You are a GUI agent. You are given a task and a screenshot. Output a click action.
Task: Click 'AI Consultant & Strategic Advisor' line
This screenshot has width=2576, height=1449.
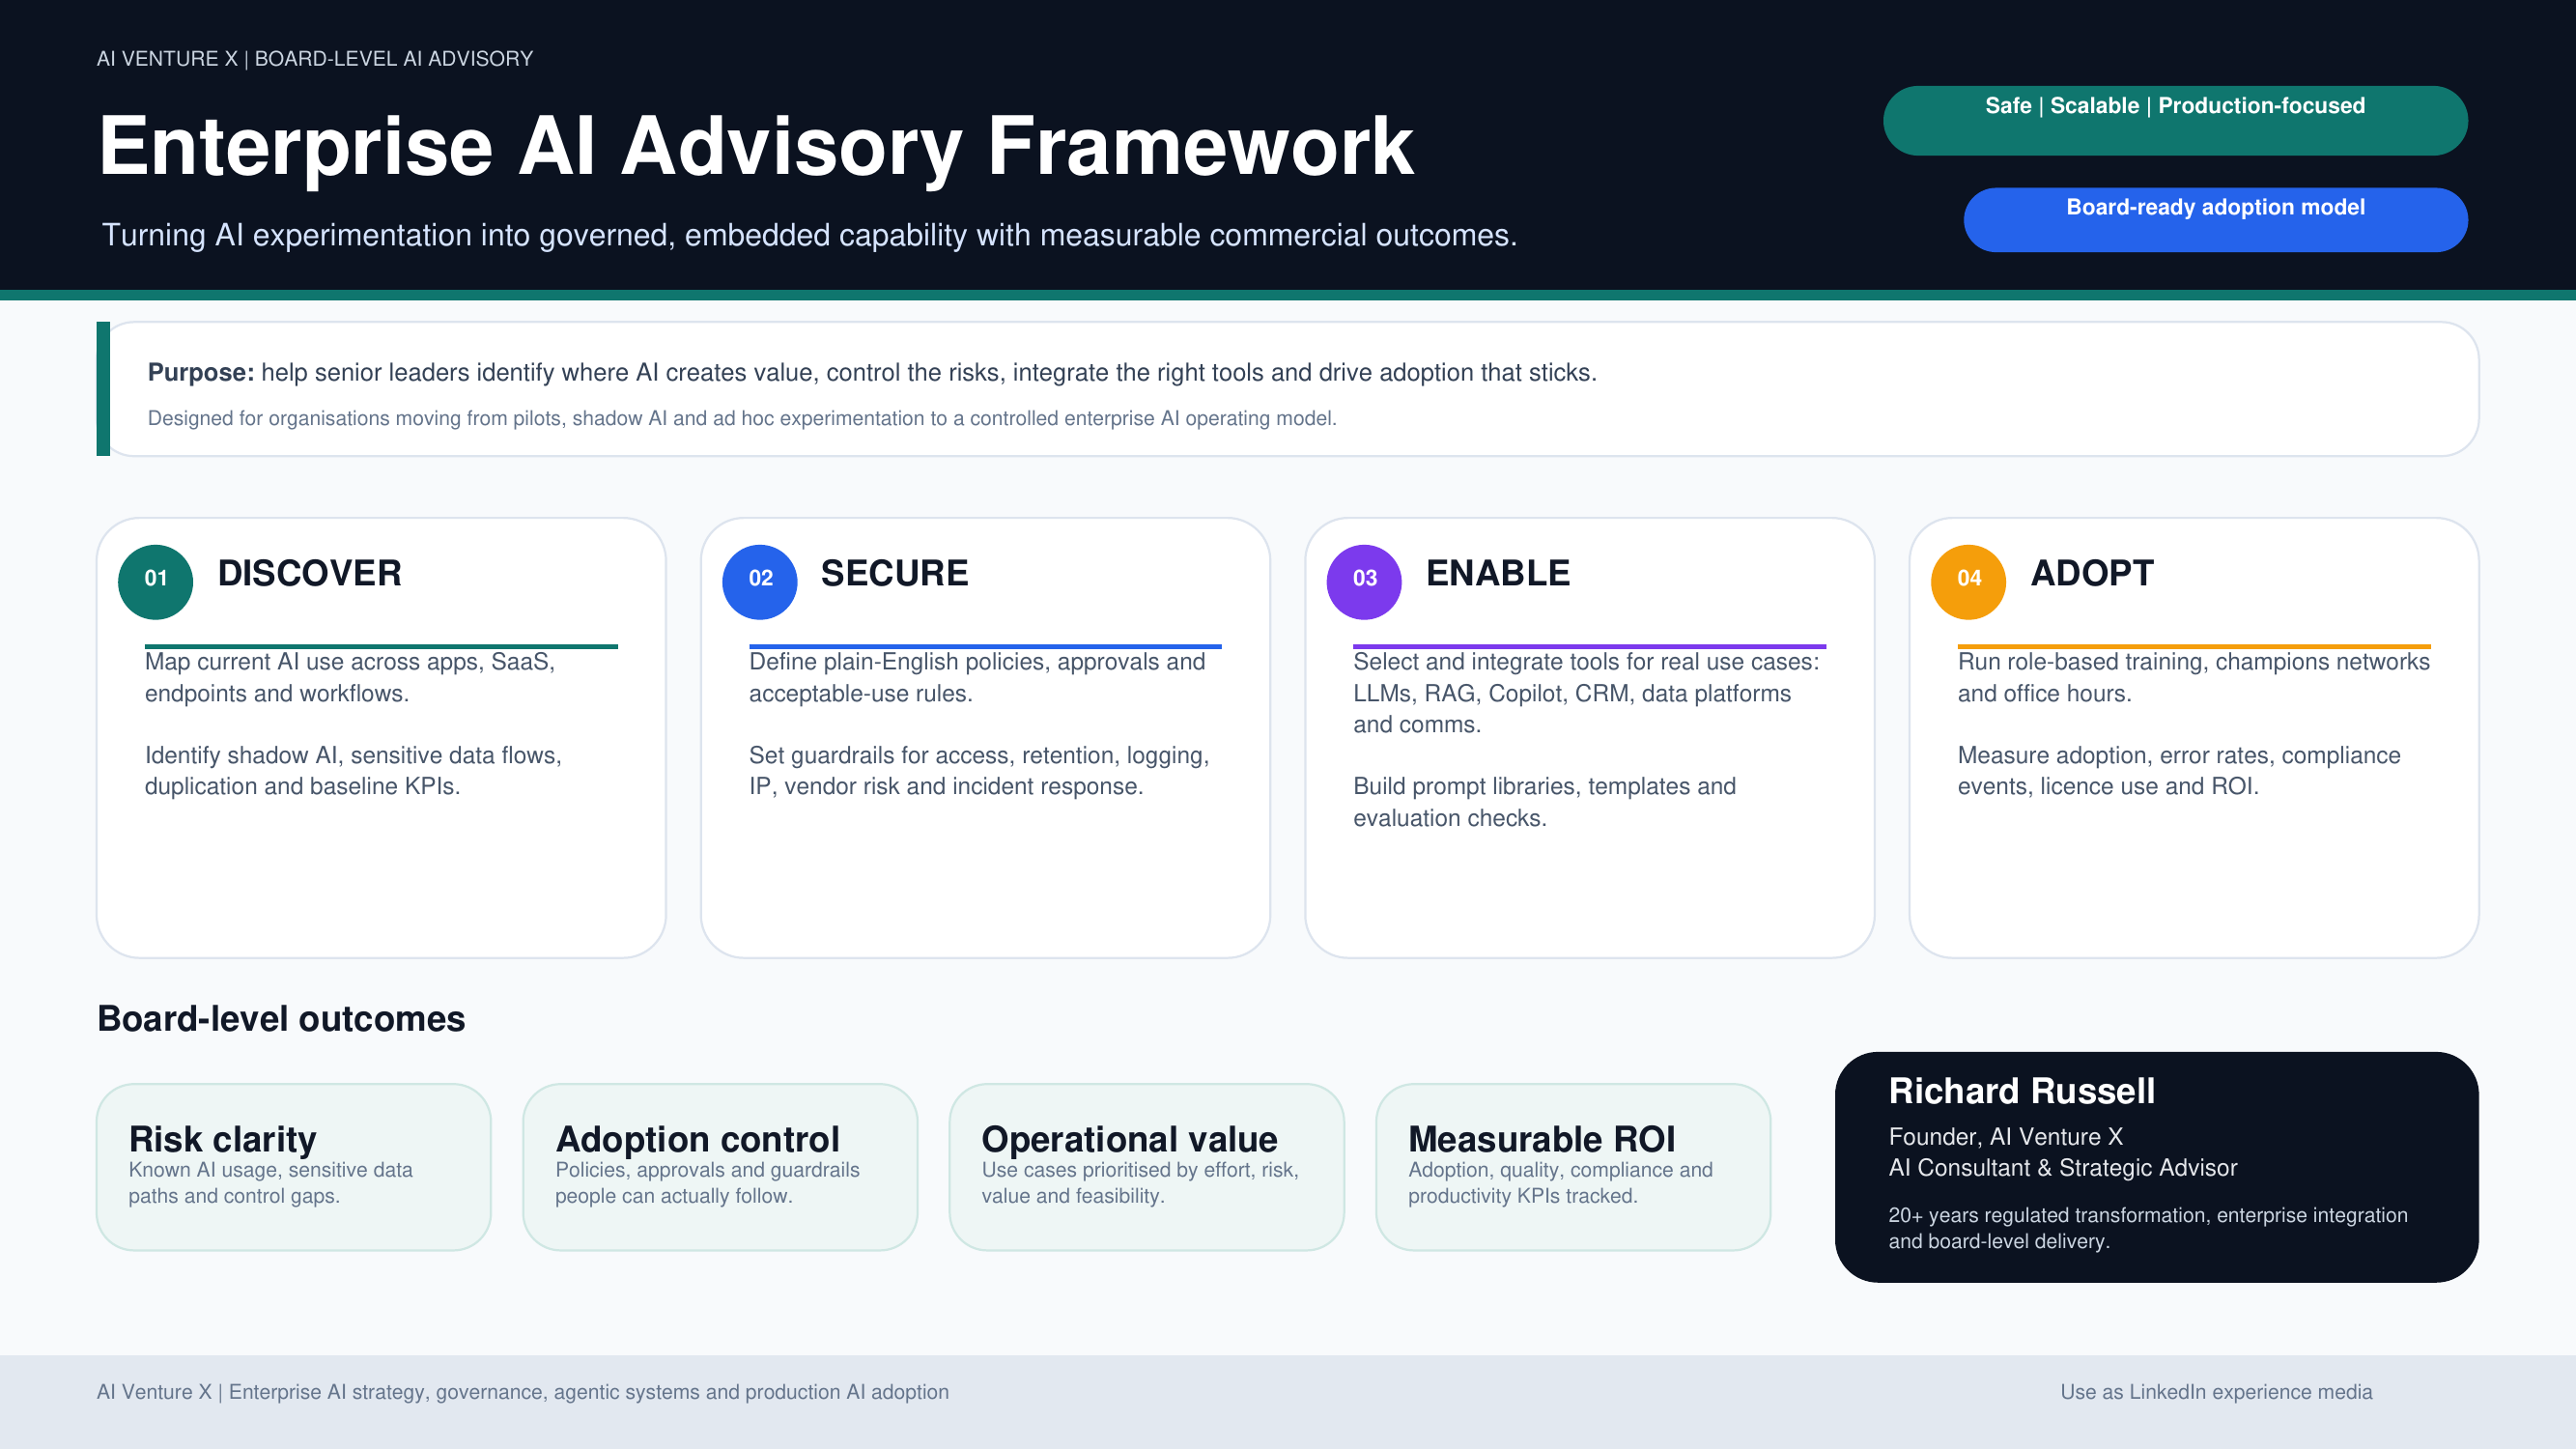(x=2063, y=1168)
